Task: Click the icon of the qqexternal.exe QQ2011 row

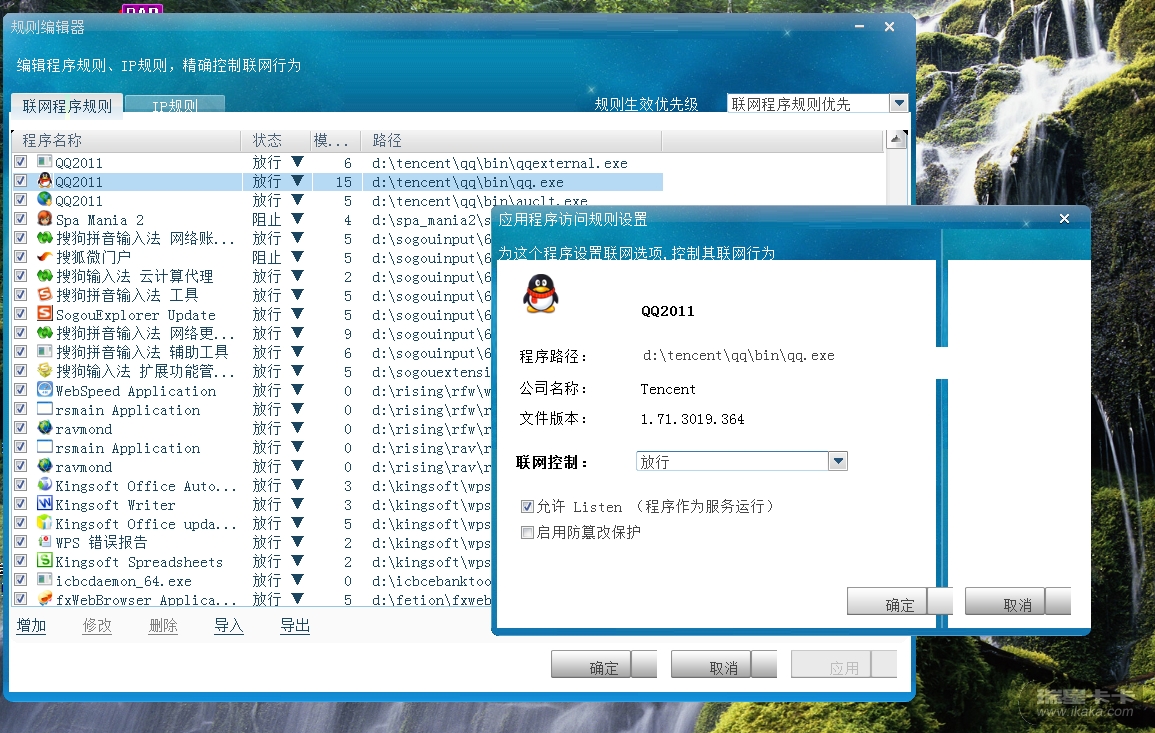Action: click(44, 161)
